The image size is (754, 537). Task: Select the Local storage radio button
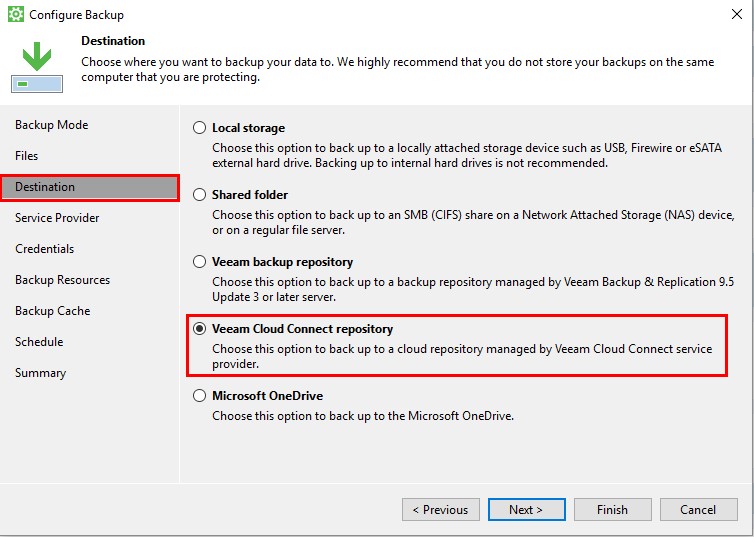(200, 128)
